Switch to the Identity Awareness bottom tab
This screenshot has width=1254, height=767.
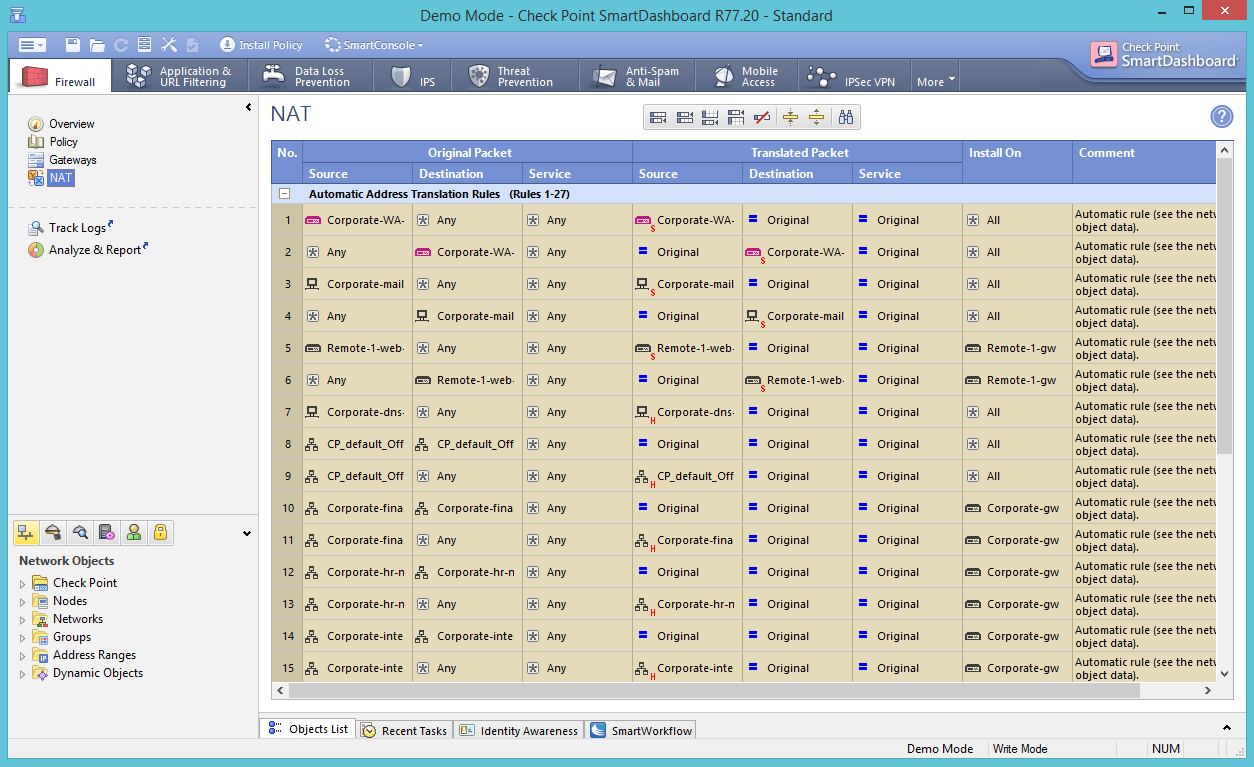(x=519, y=730)
